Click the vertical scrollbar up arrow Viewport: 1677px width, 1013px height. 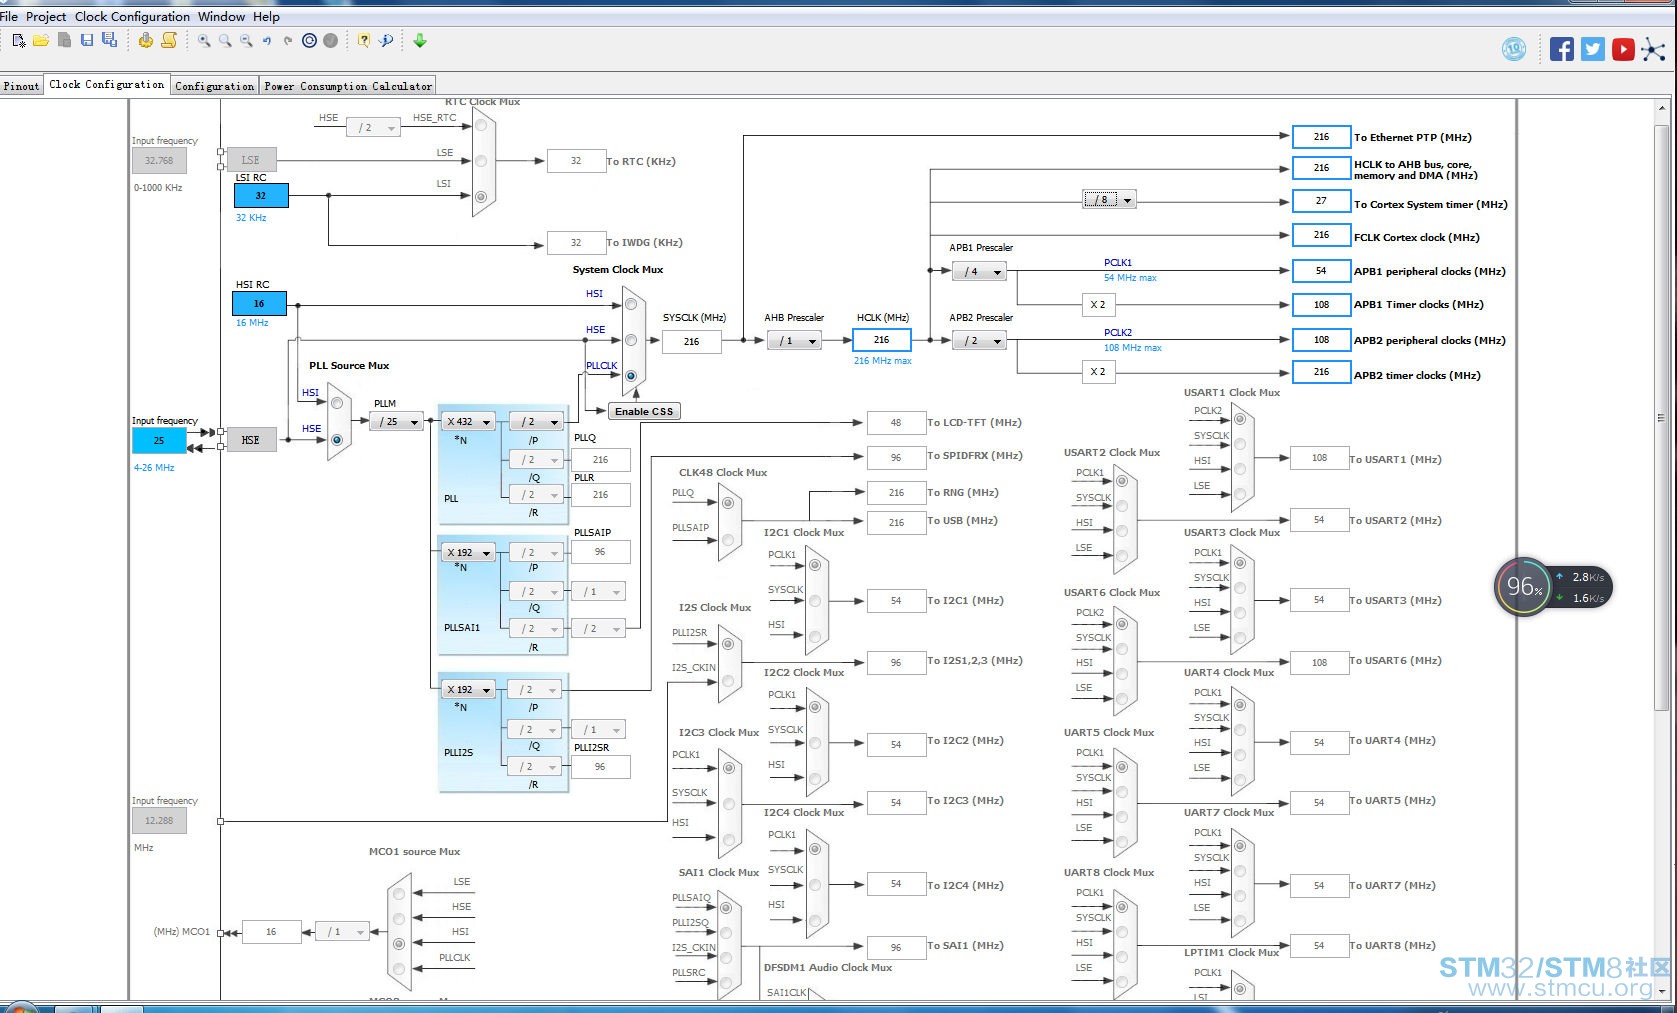(1662, 107)
